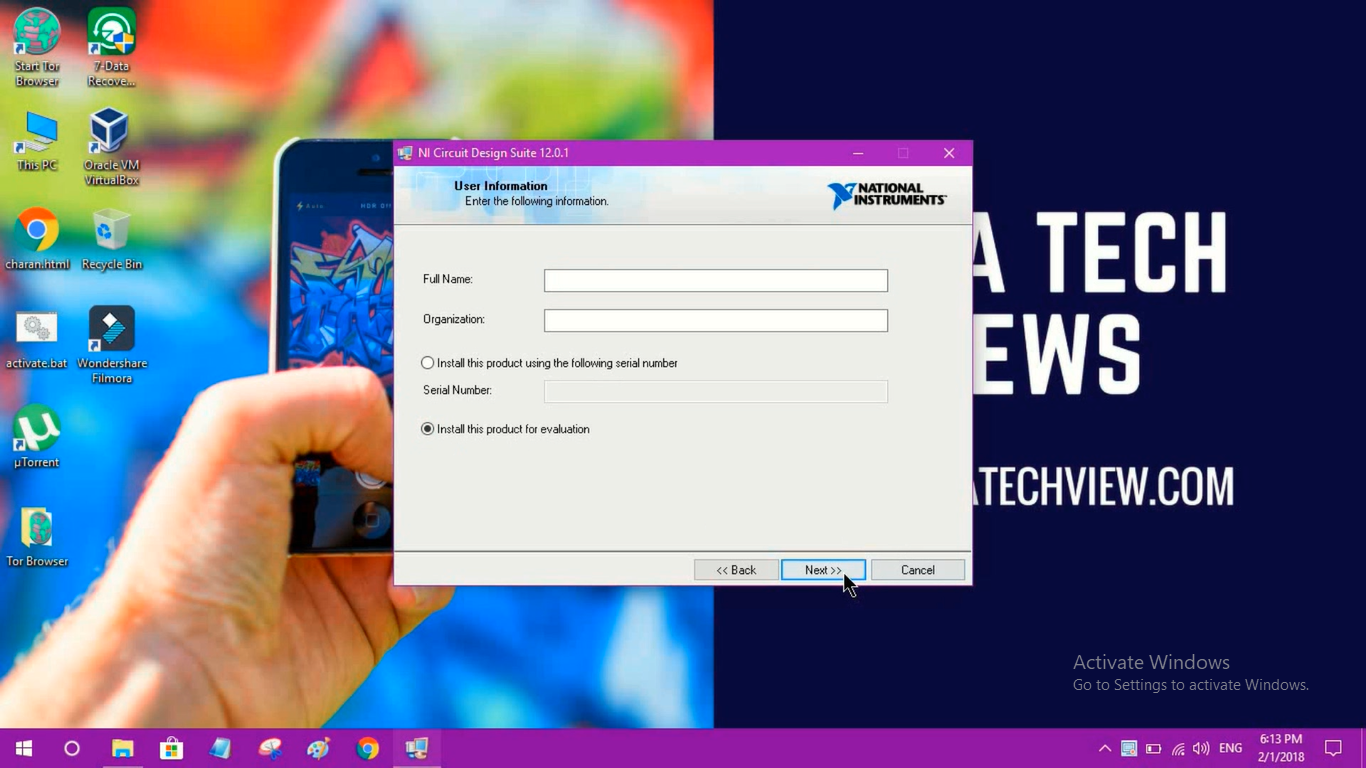Cancel the NI Circuit Design Suite installation
Image resolution: width=1366 pixels, height=768 pixels.
[x=916, y=569]
